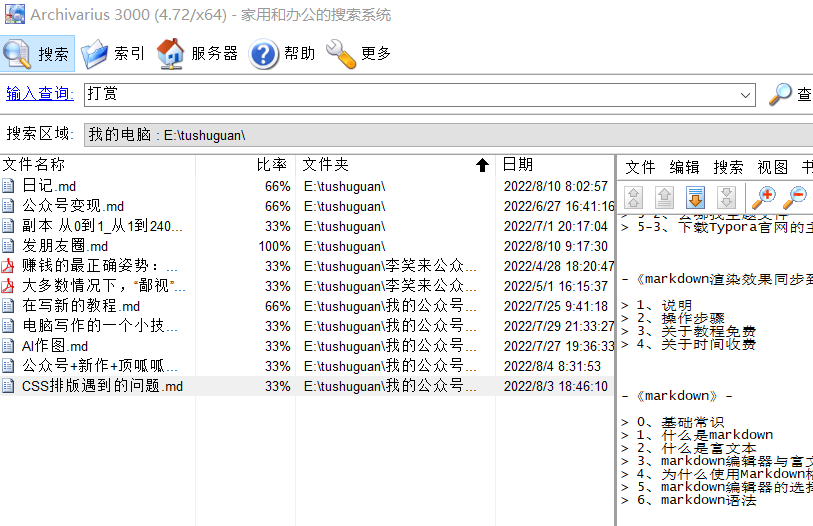The width and height of the screenshot is (813, 526).
Task: Select the file 公众号变现.md
Action: point(73,206)
